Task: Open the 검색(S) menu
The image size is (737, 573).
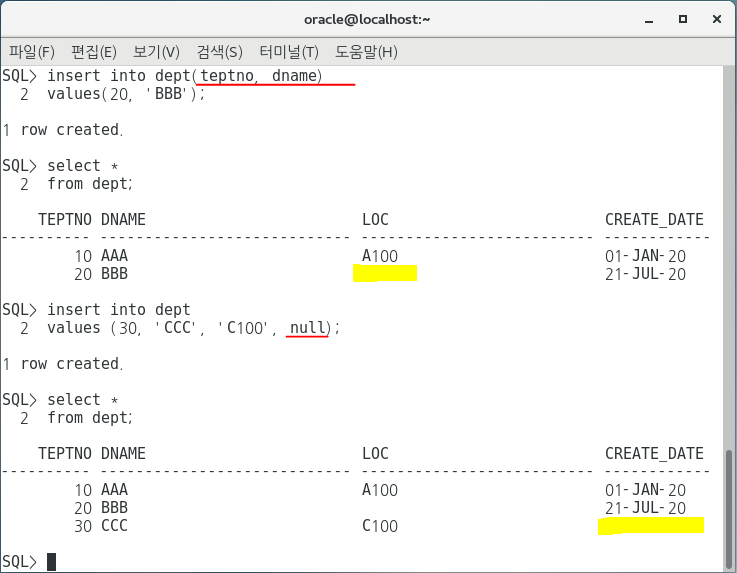Action: 220,51
